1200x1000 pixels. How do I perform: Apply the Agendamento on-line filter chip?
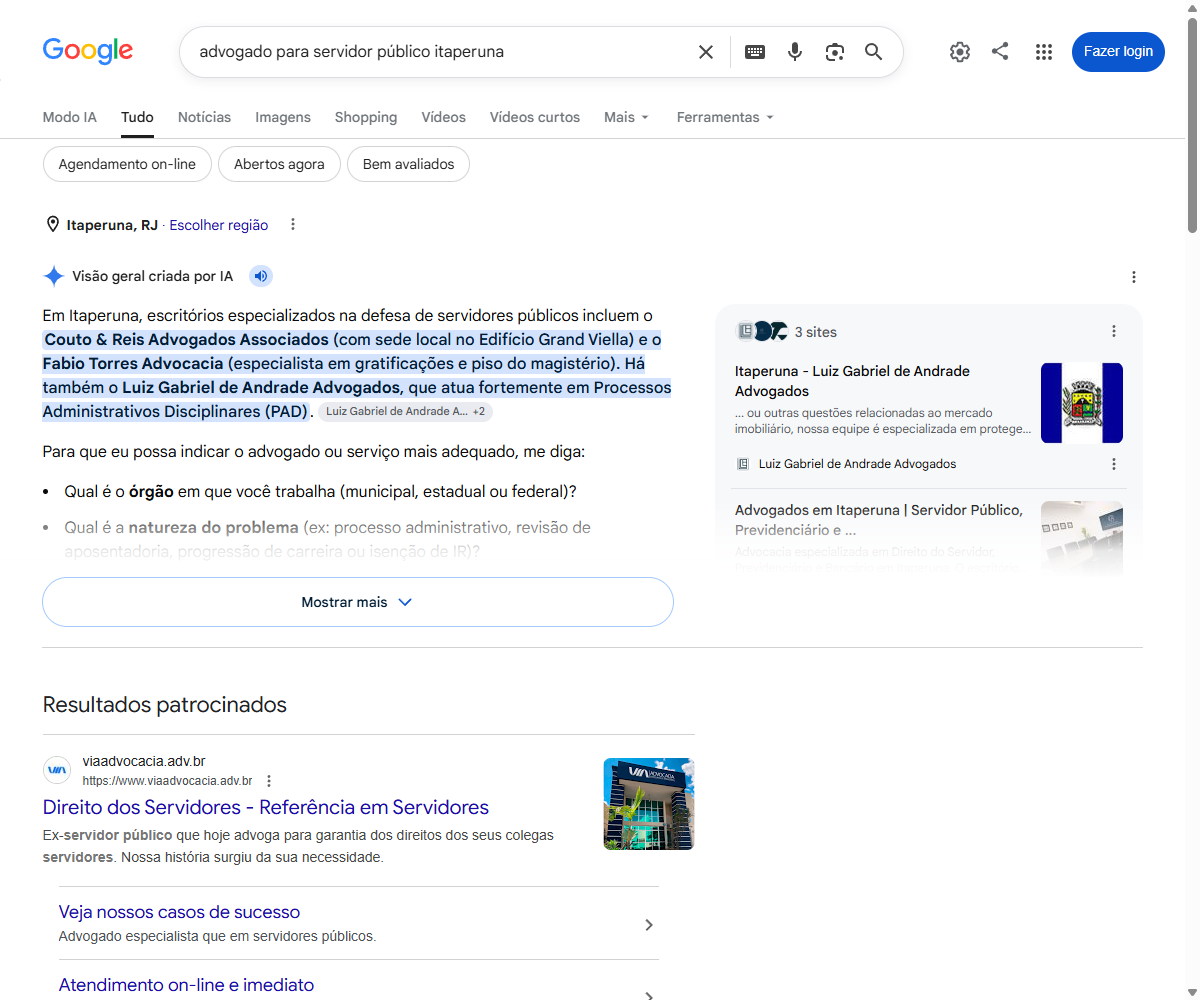tap(127, 164)
